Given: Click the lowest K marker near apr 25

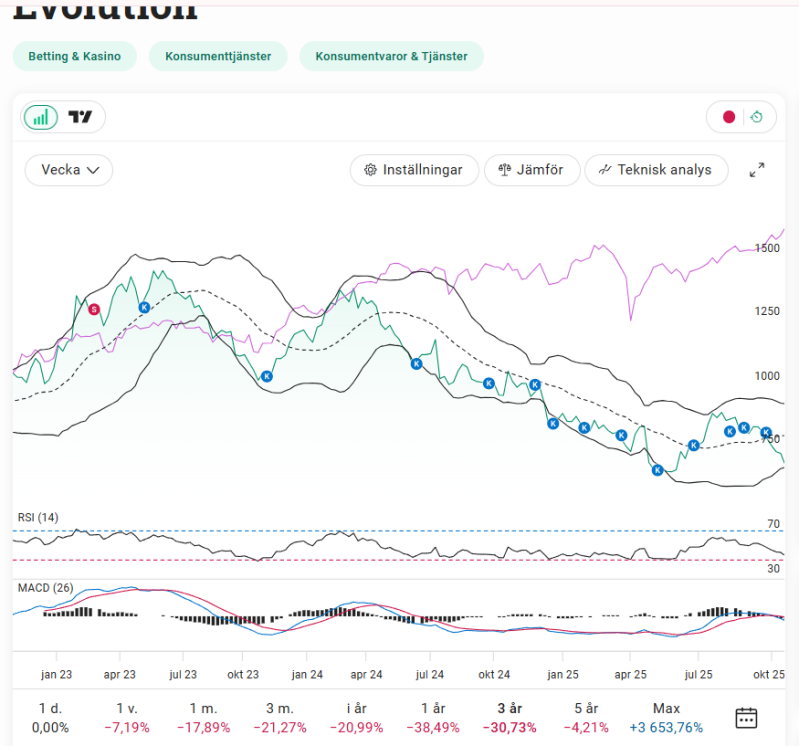Looking at the screenshot, I should point(657,470).
